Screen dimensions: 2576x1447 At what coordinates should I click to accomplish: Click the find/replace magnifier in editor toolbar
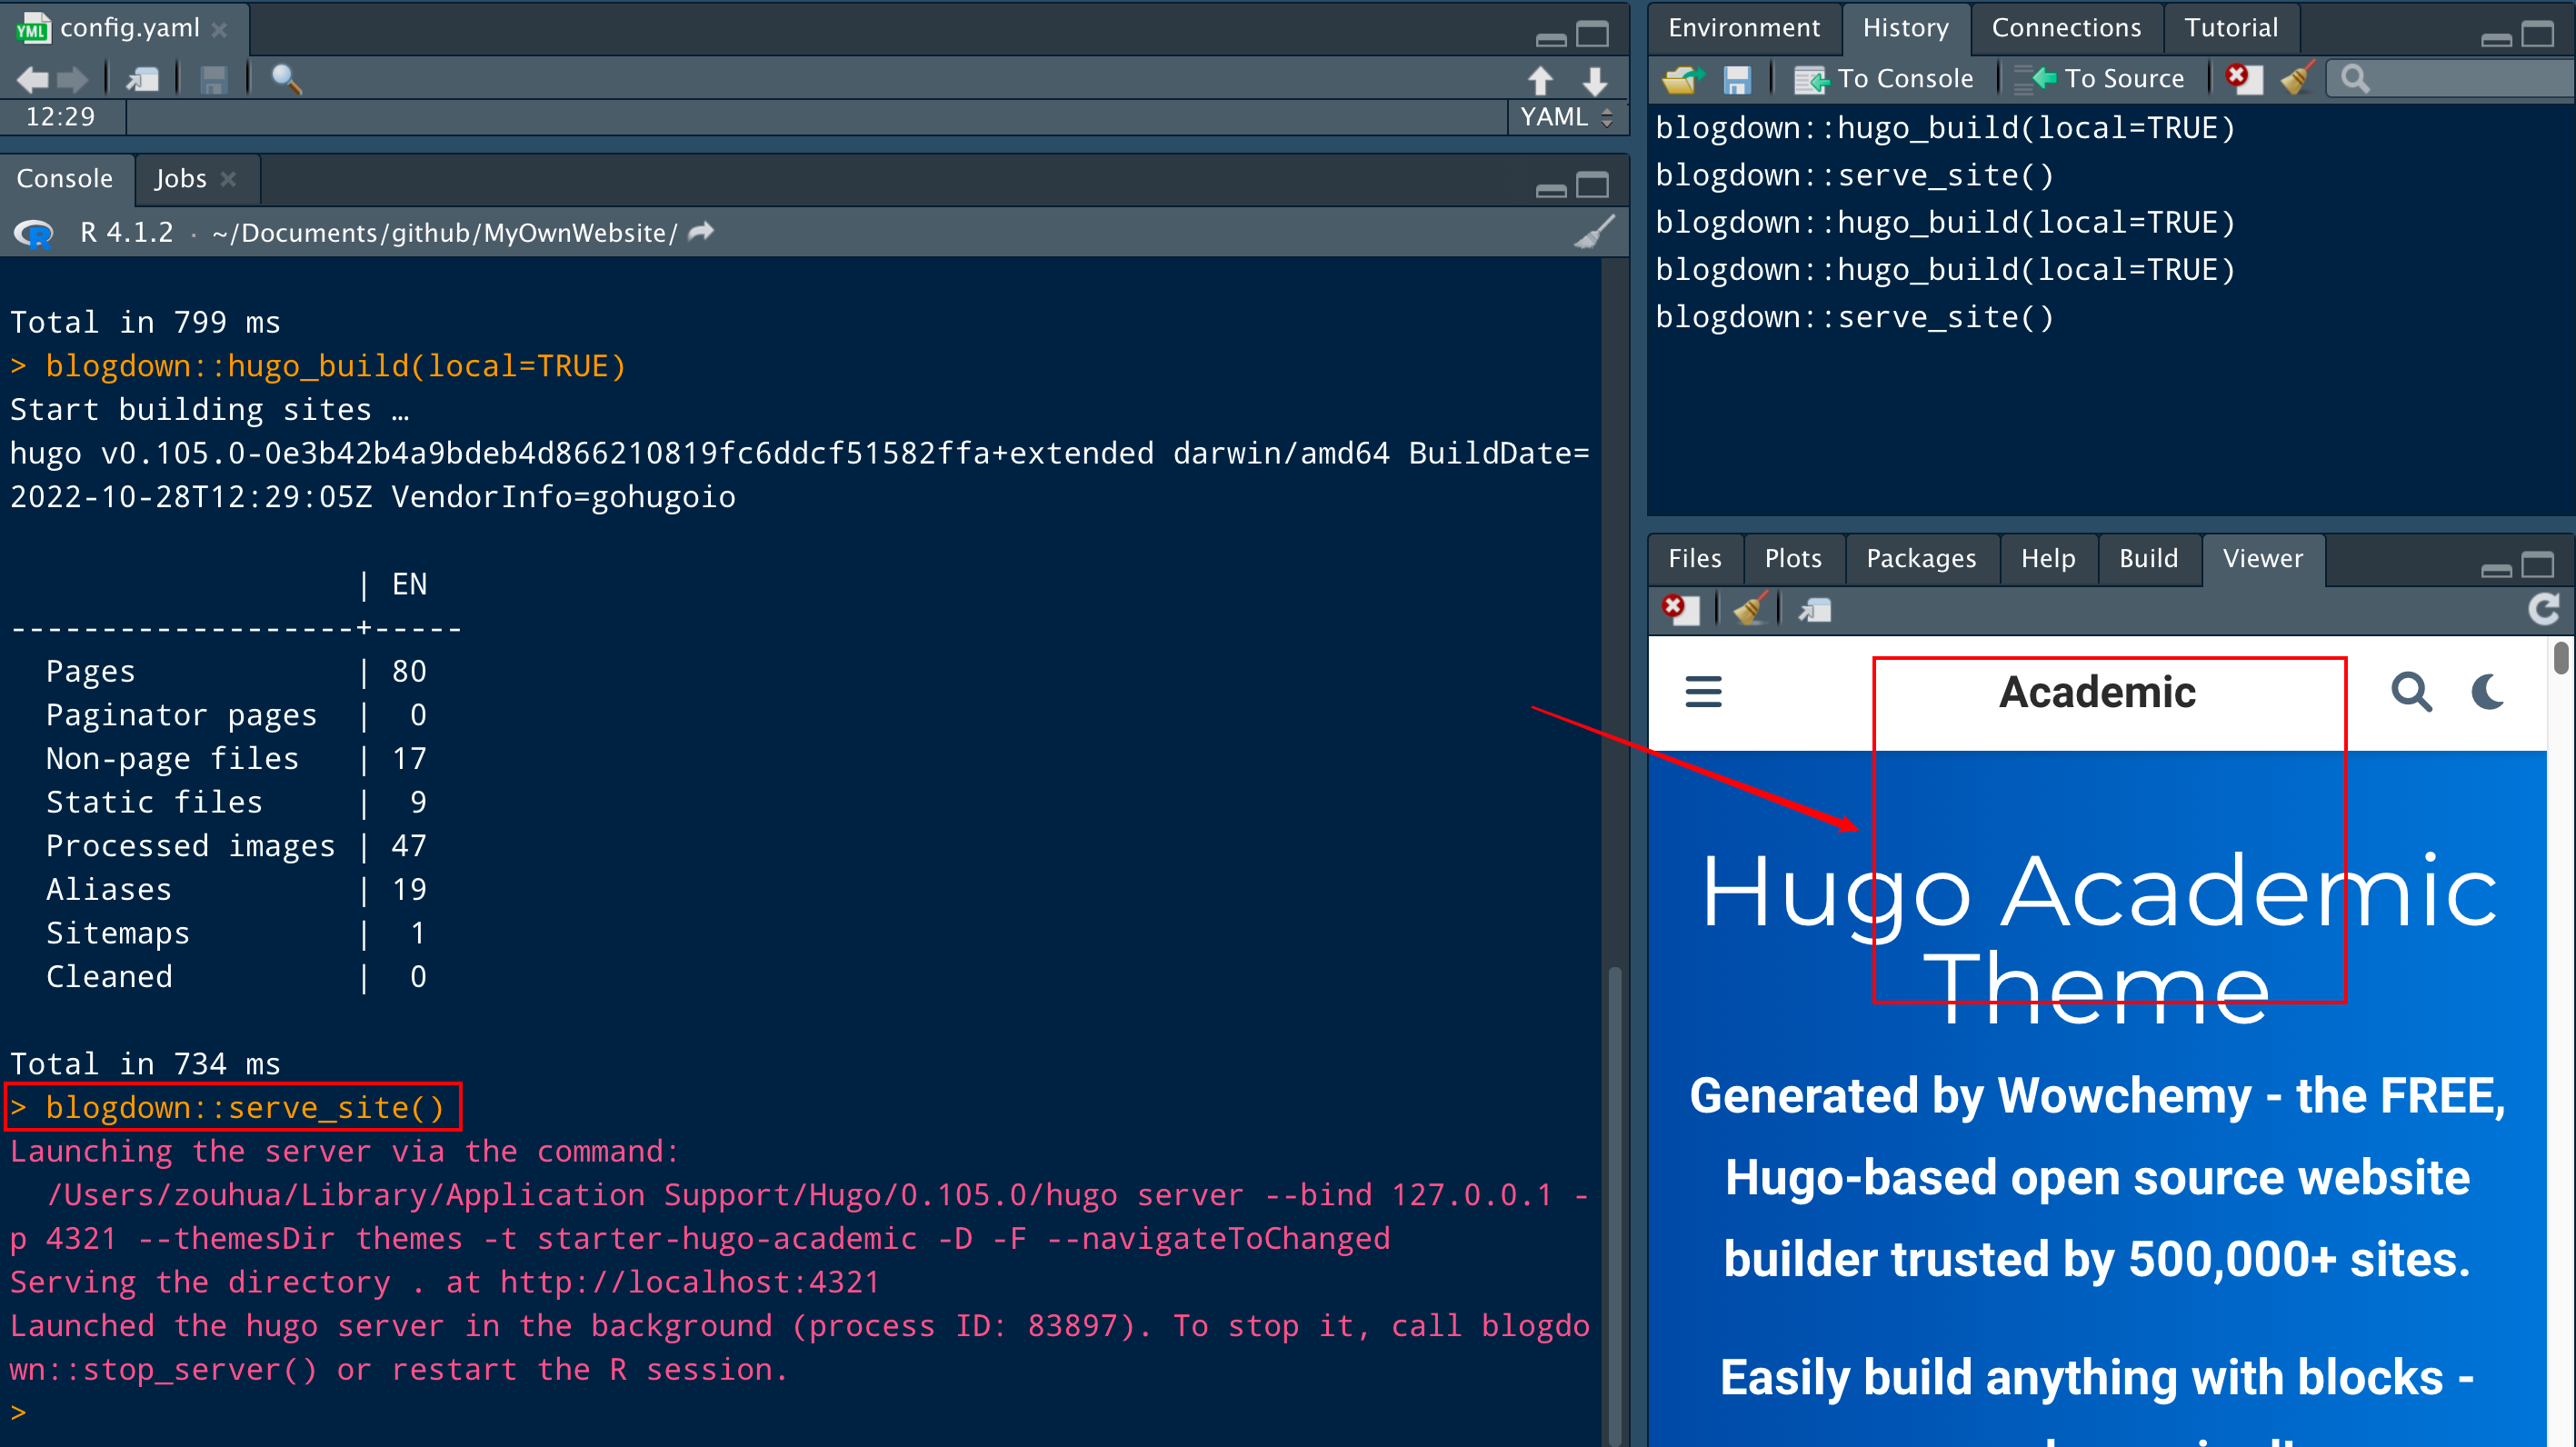[x=286, y=79]
